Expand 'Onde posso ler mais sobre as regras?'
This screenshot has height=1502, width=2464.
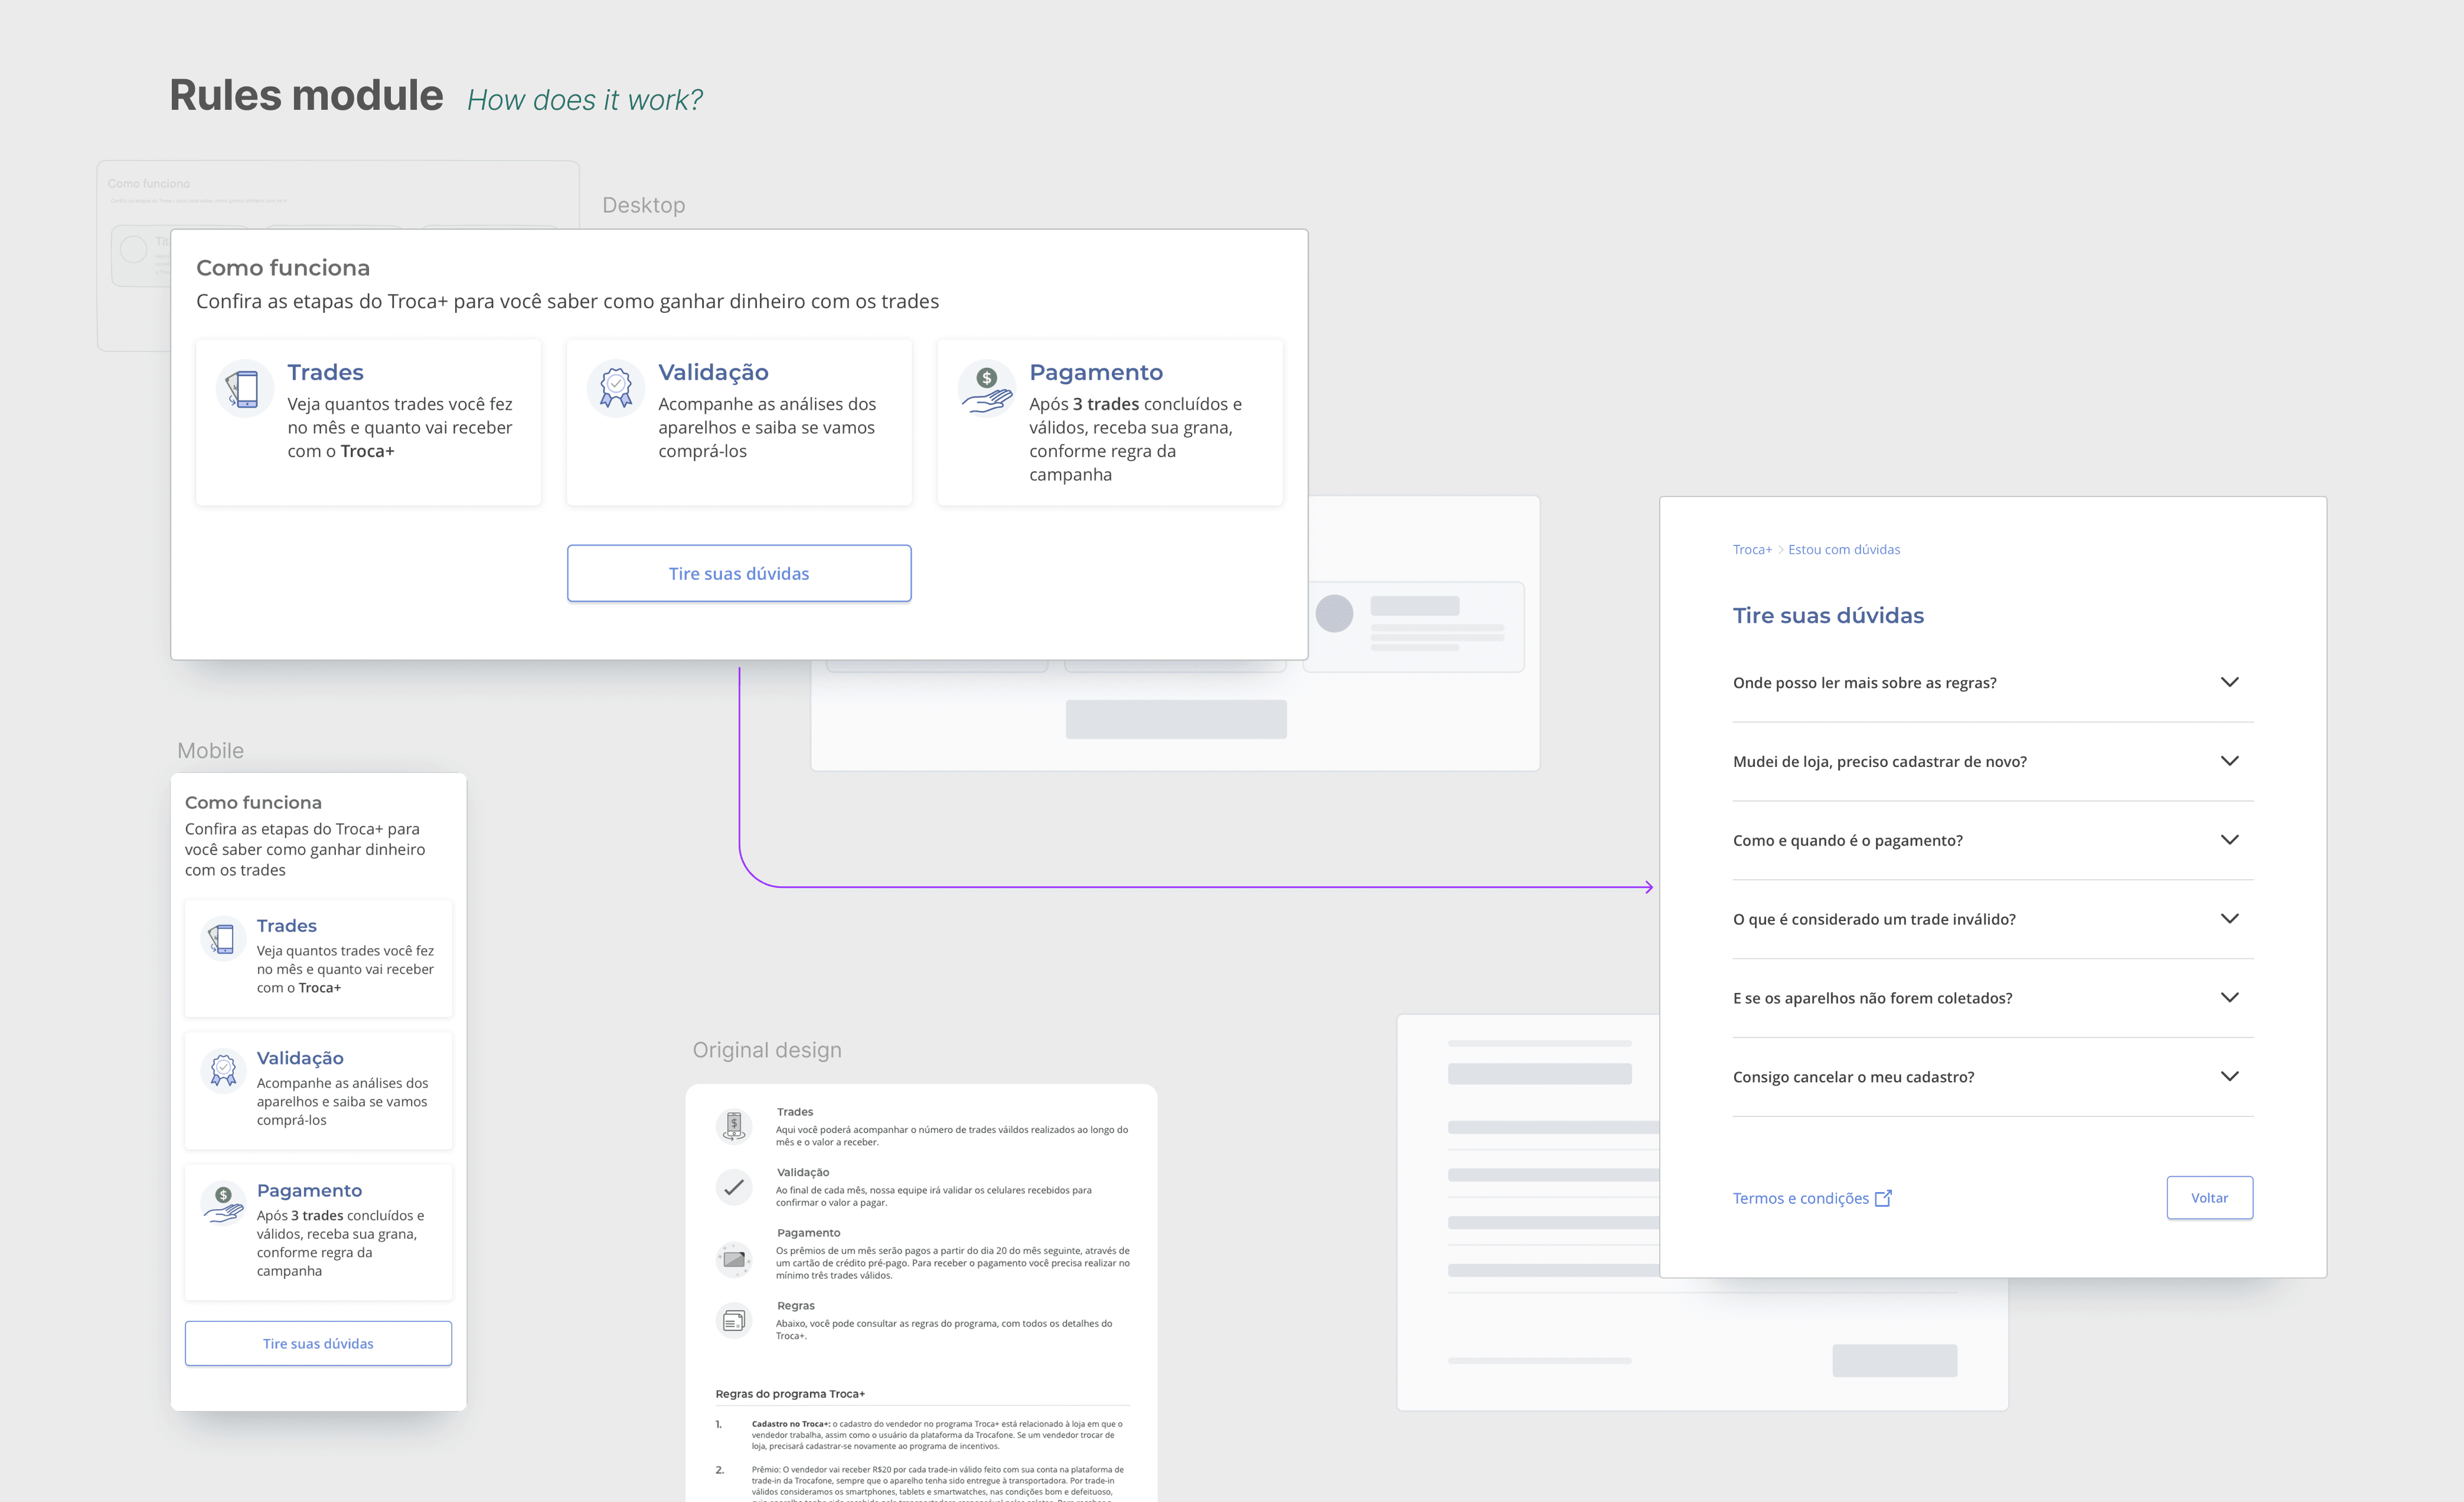[x=2229, y=682]
